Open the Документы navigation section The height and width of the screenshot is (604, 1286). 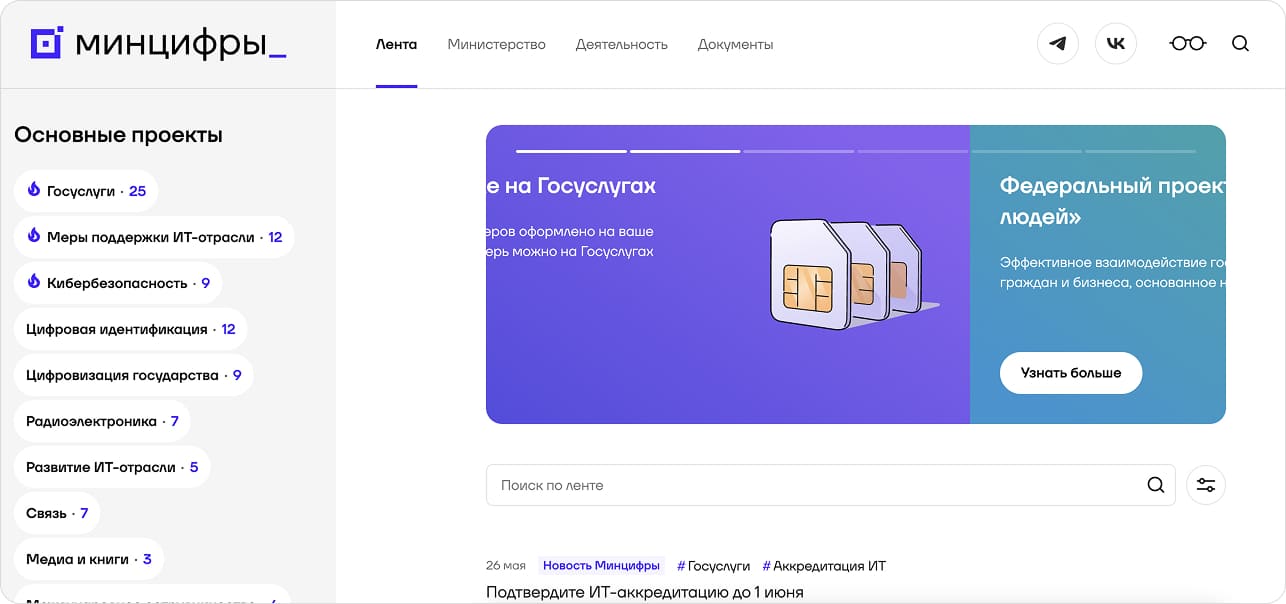pyautogui.click(x=734, y=44)
